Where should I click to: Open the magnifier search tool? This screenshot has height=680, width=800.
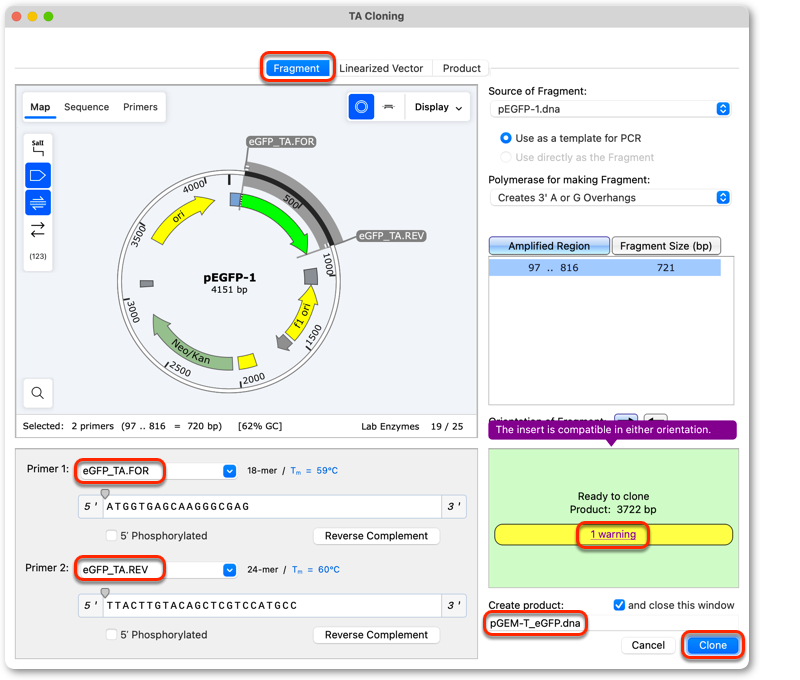point(38,393)
